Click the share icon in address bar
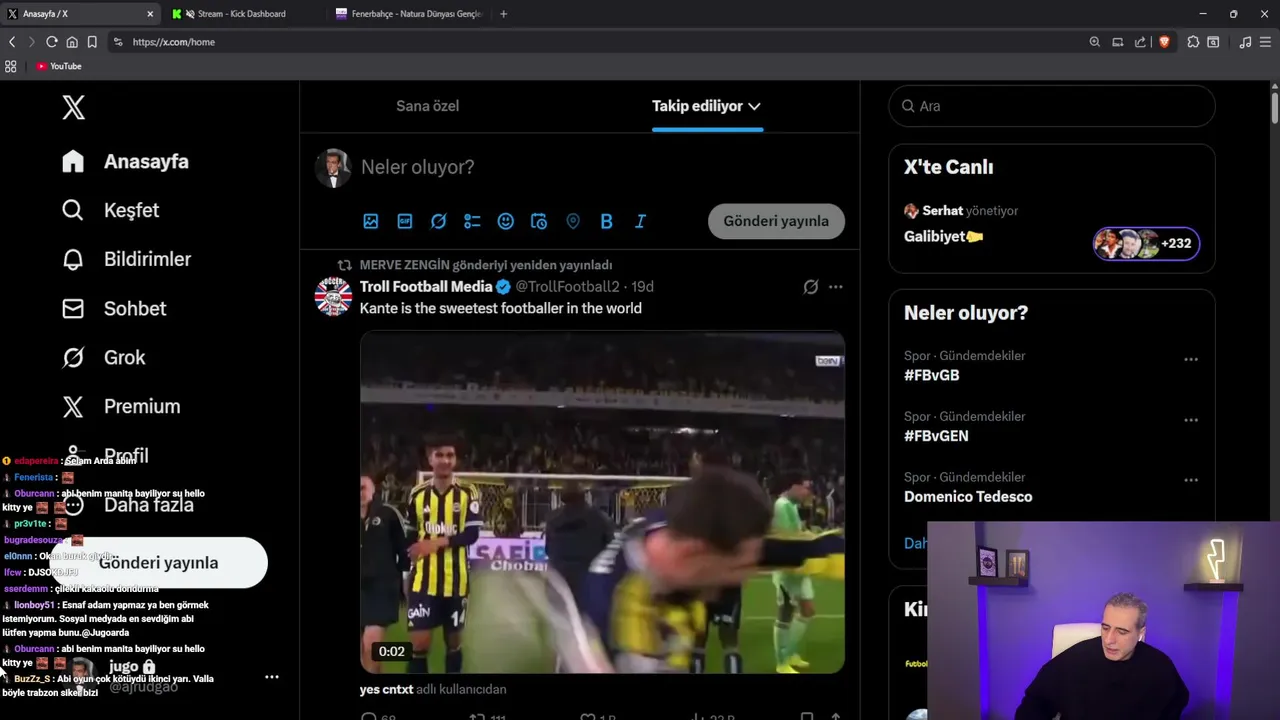Screen dimensions: 1280x720 pos(1140,42)
